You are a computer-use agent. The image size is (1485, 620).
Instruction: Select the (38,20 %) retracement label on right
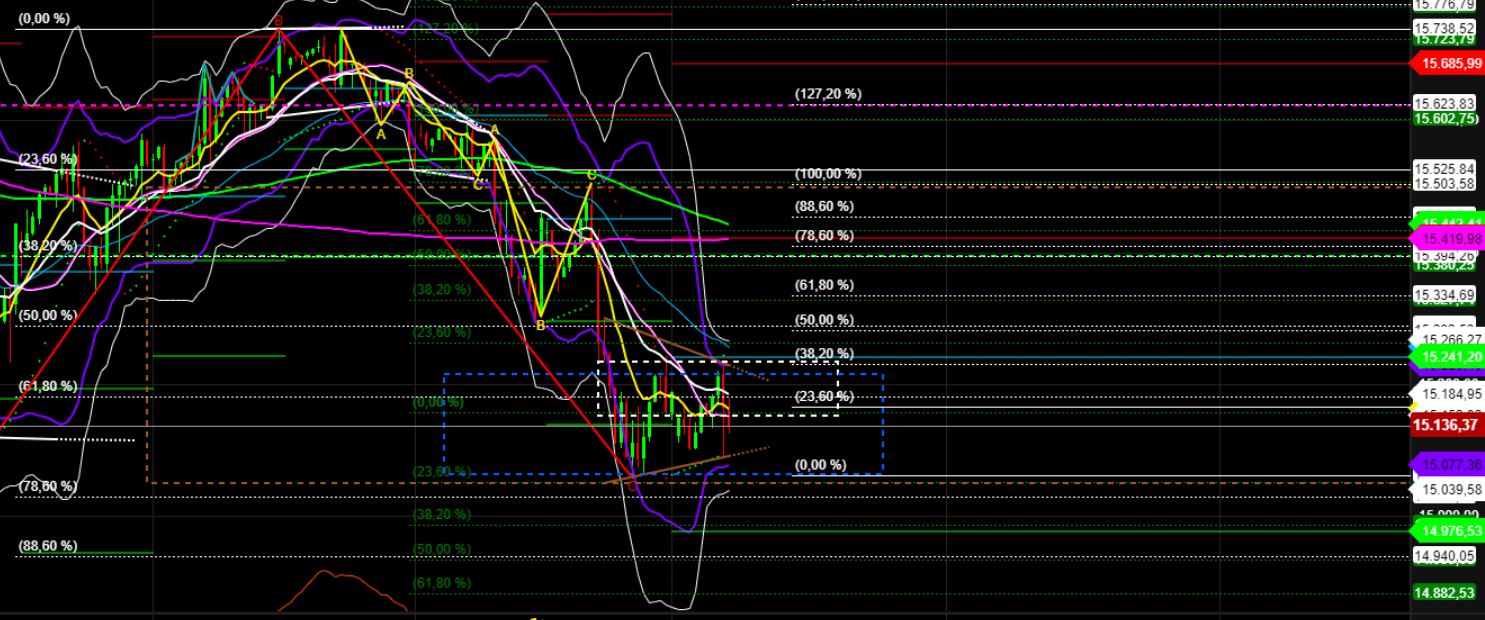pos(822,353)
